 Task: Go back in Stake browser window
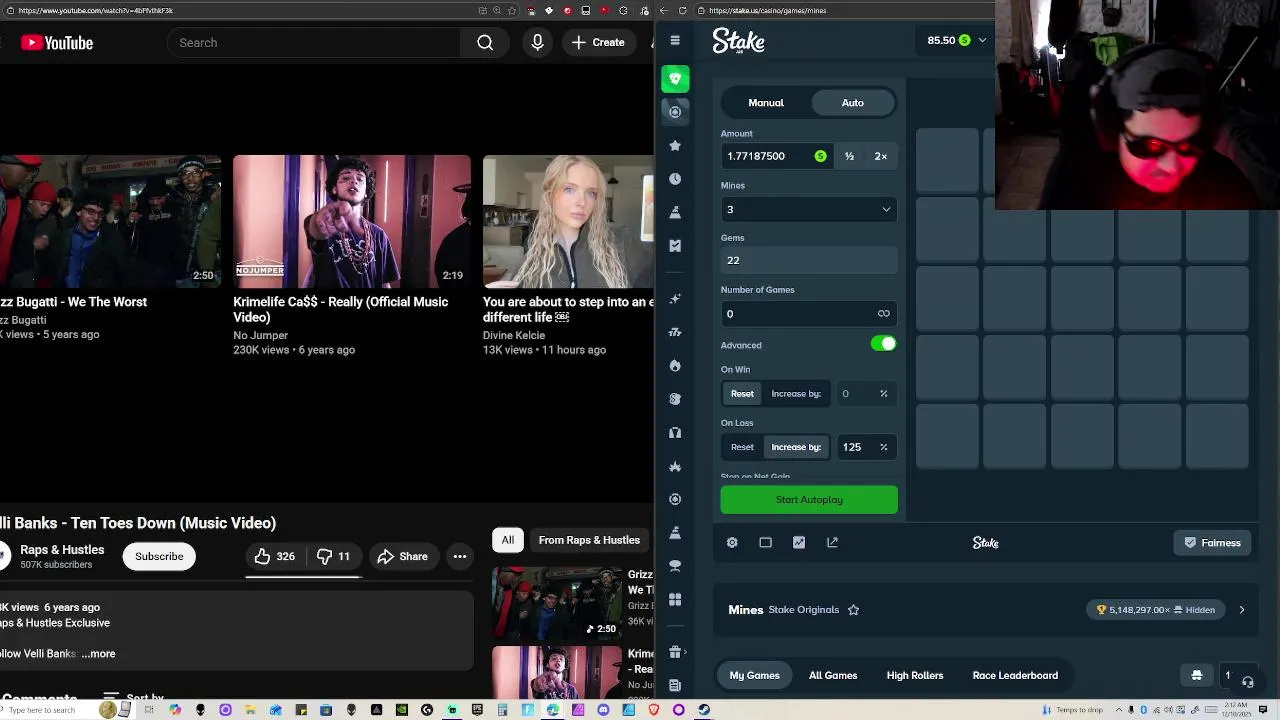coord(664,10)
